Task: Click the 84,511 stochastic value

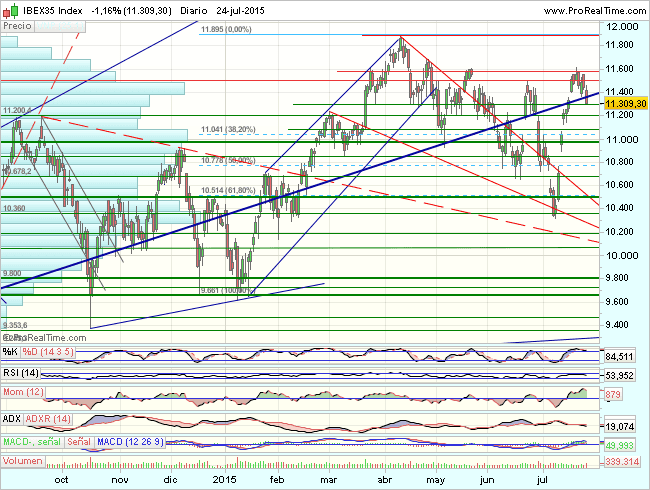Action: [619, 356]
